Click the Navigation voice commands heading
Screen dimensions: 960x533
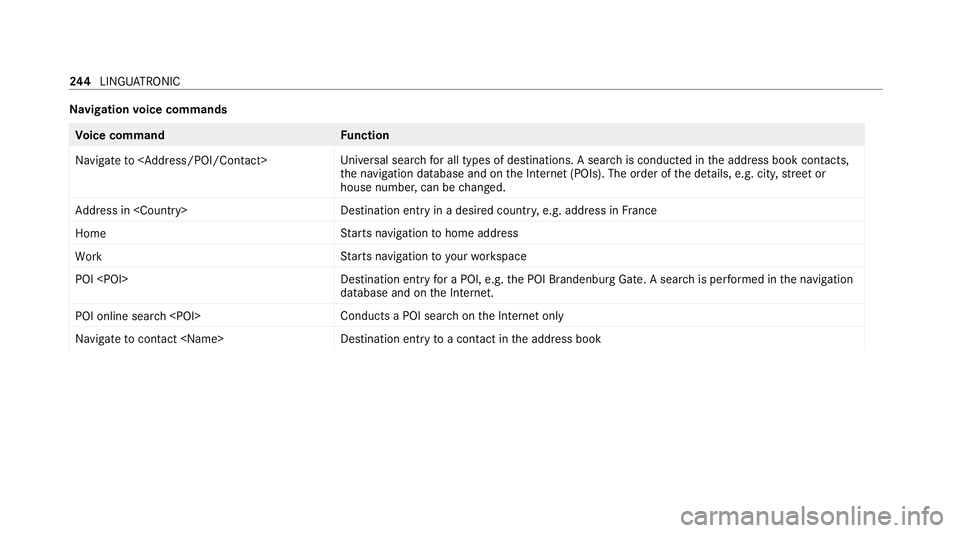point(148,110)
